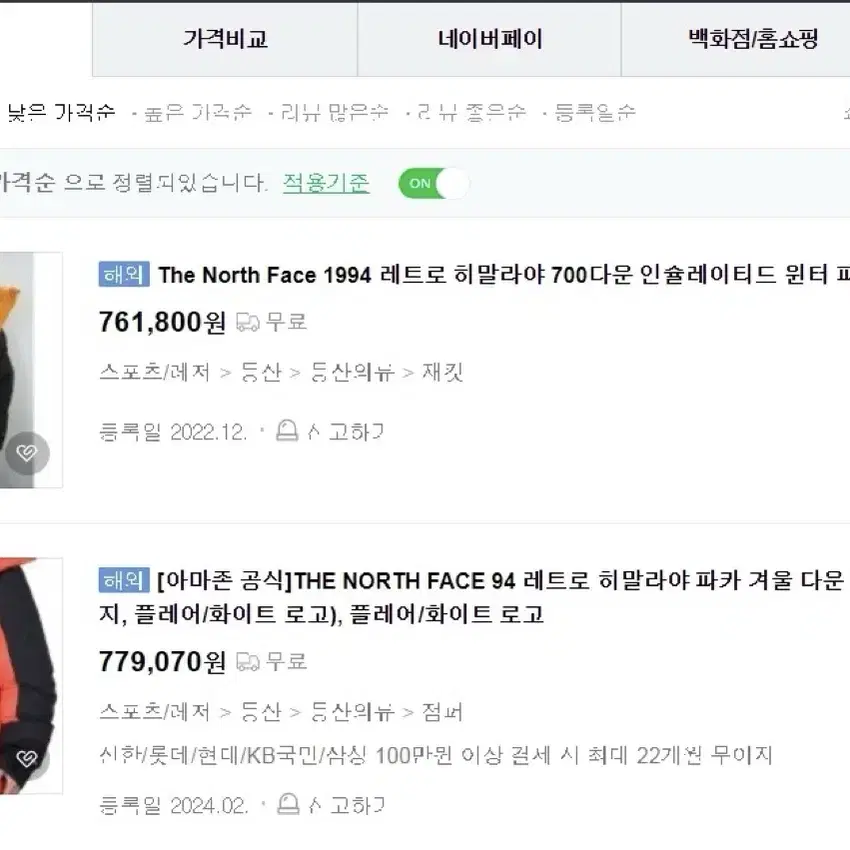Open the 점퍼 category link

tap(442, 712)
